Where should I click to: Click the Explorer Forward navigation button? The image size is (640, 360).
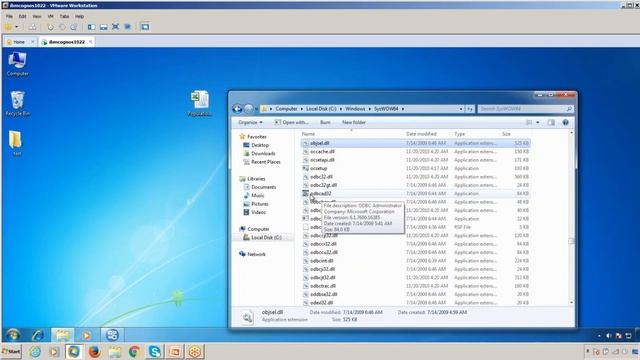pyautogui.click(x=249, y=109)
